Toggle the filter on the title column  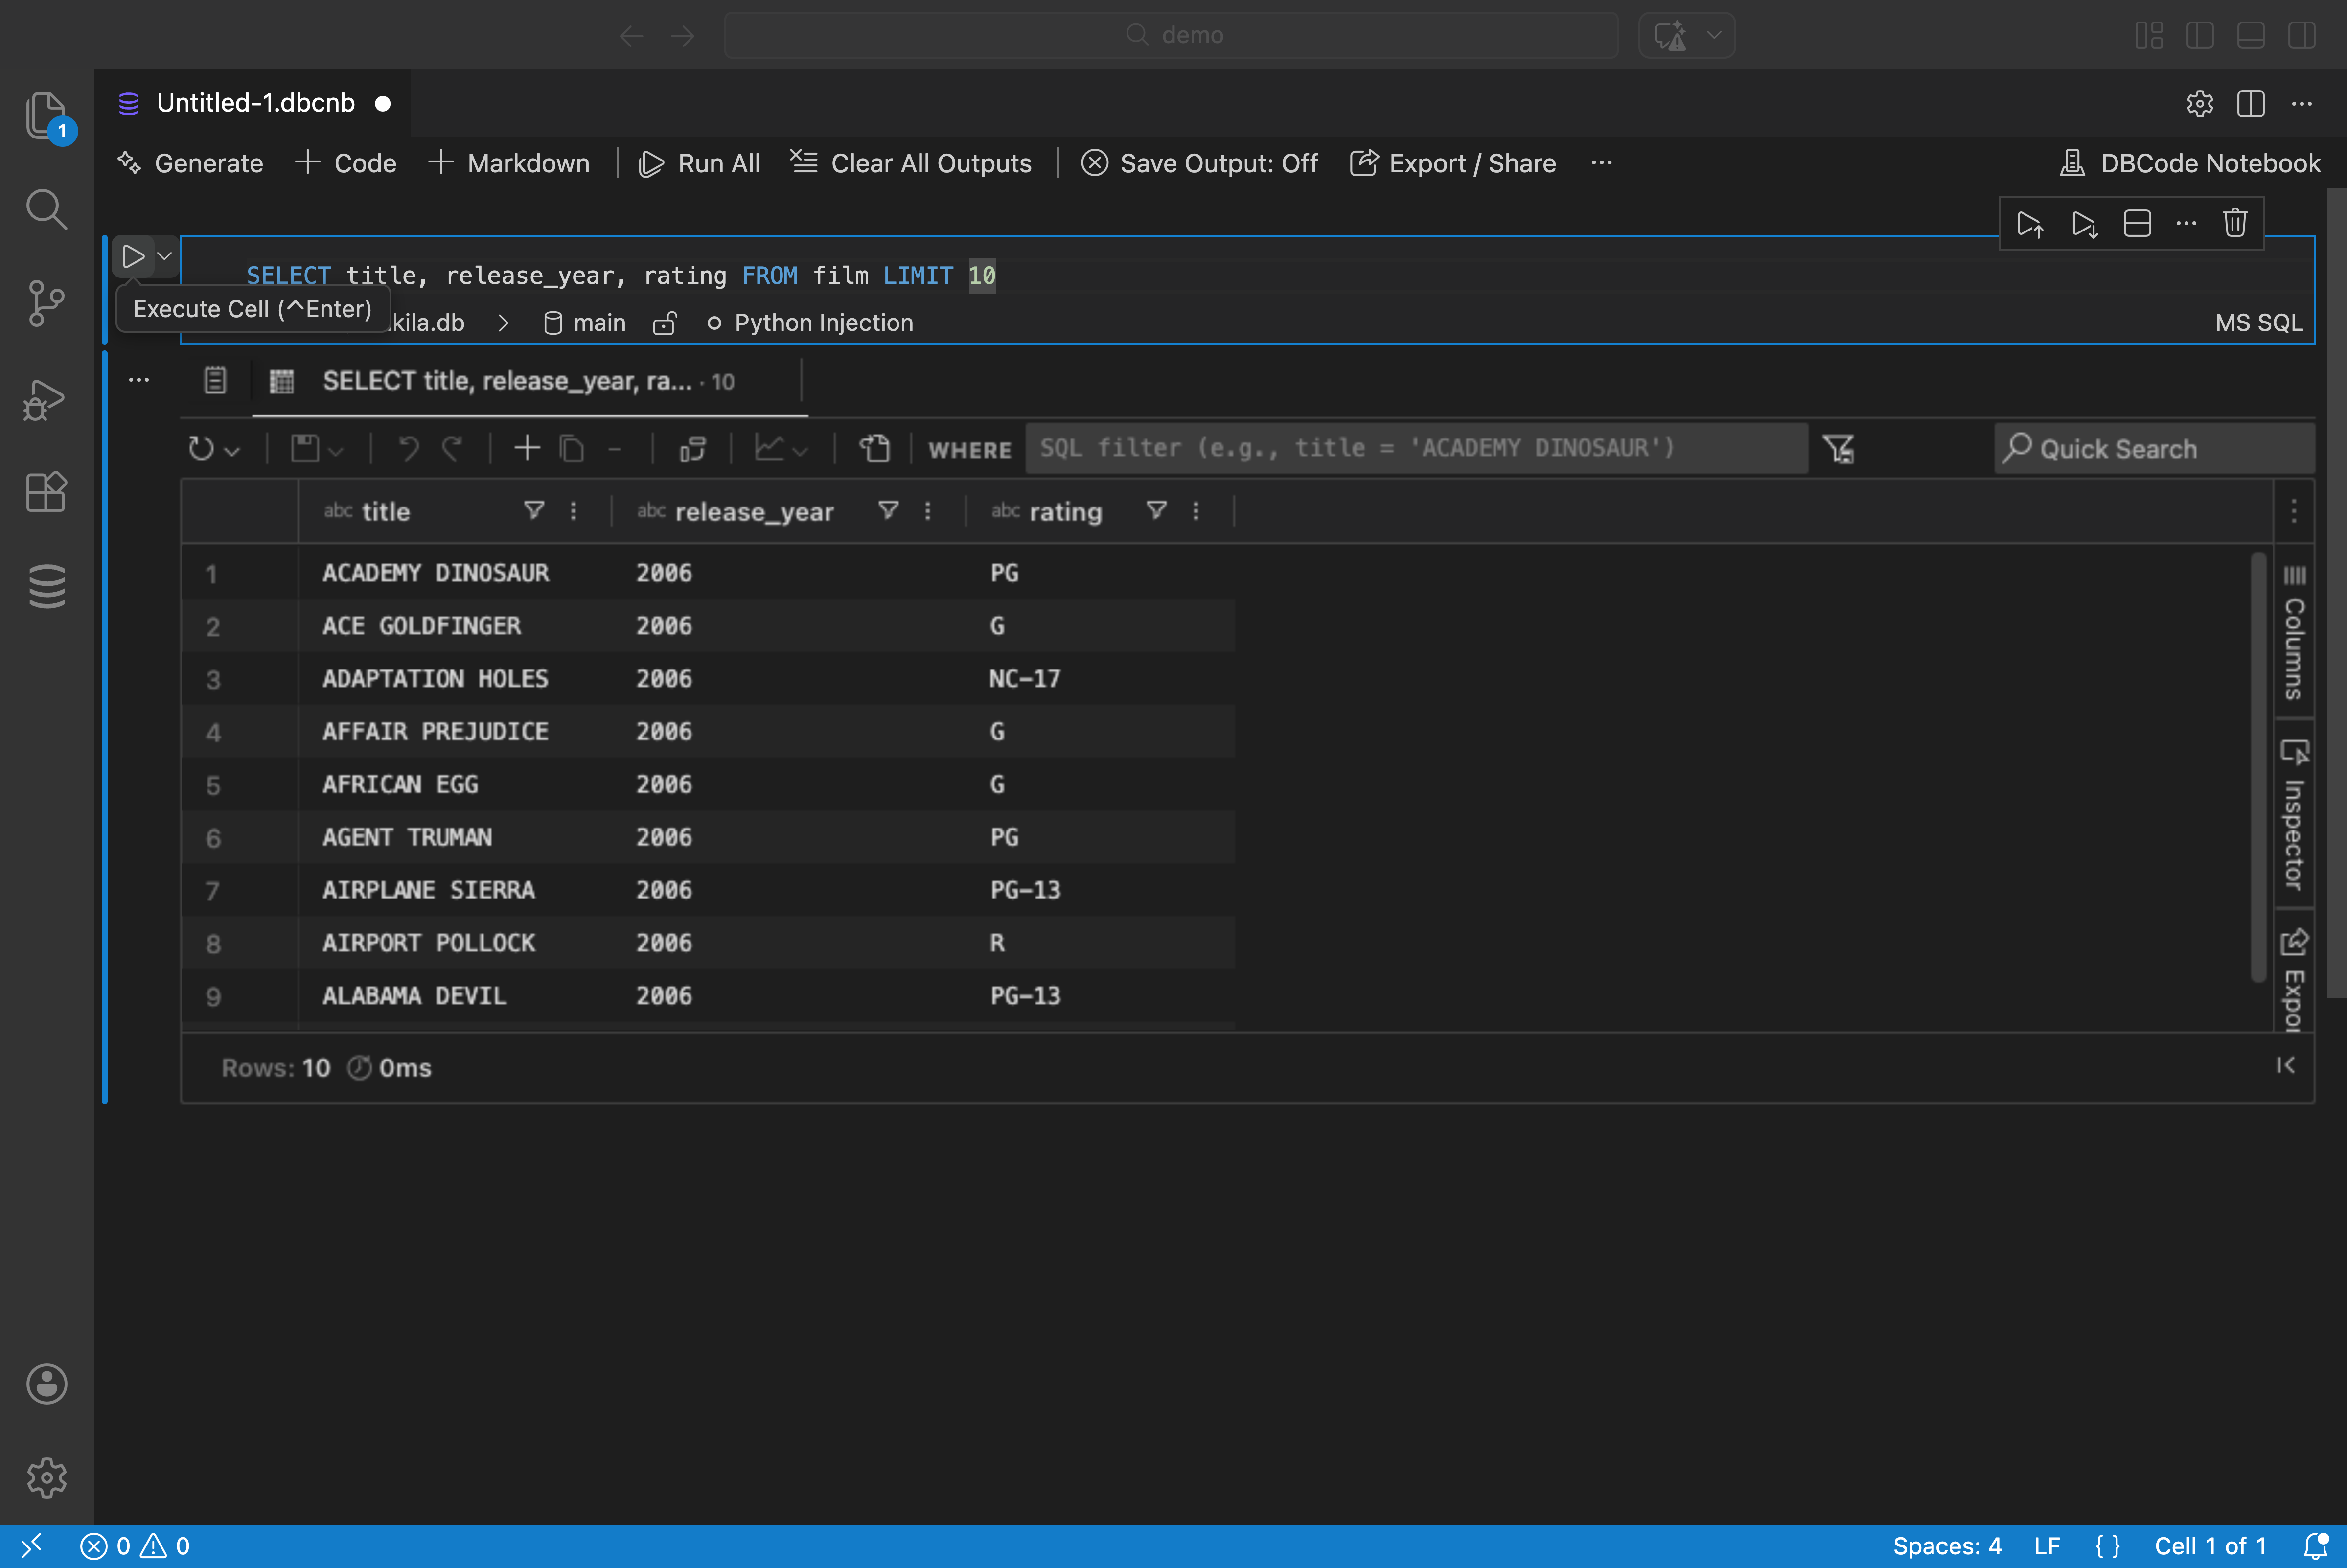click(534, 510)
